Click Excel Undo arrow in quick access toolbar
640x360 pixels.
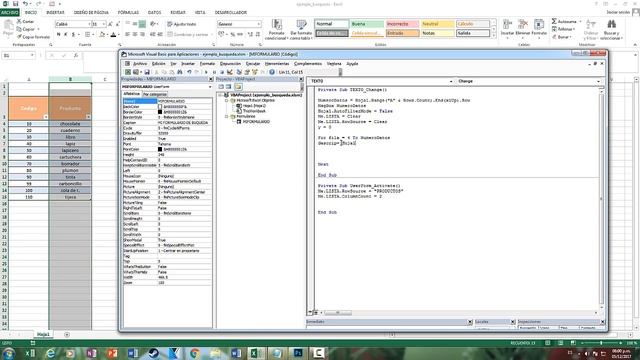[x=25, y=4]
